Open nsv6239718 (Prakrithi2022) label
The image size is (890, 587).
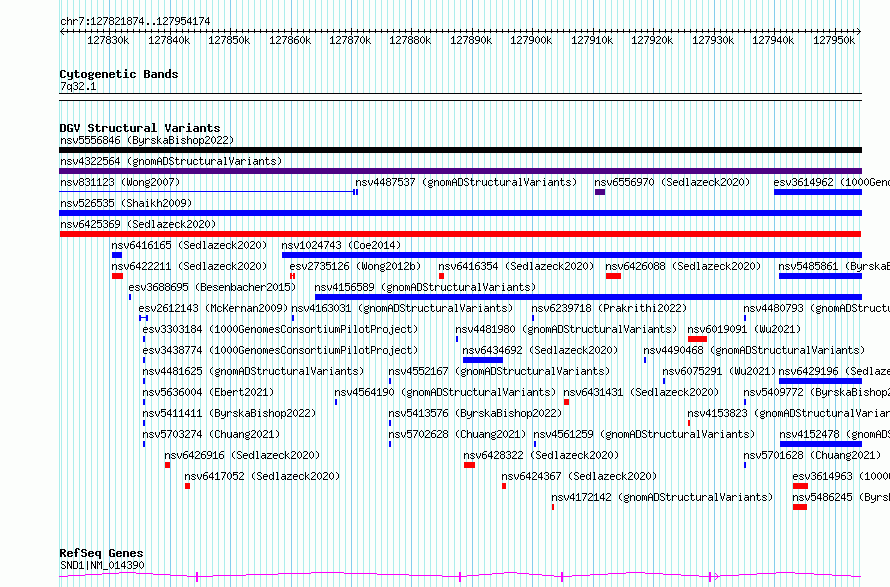(x=609, y=308)
